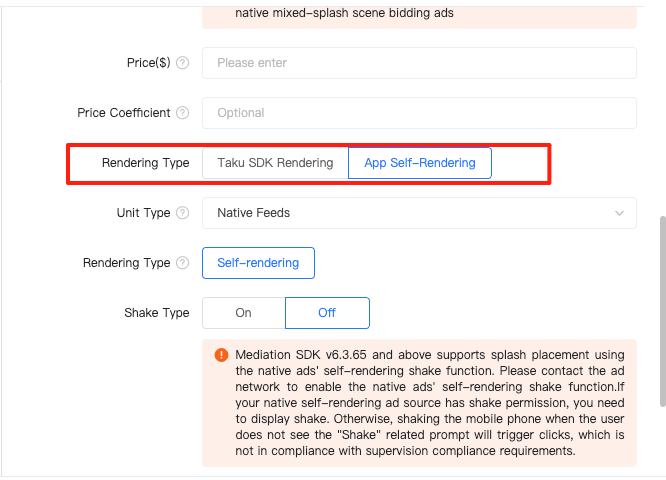666x480 pixels.
Task: Choose App Self-Rendering as rendering type
Action: pos(420,163)
